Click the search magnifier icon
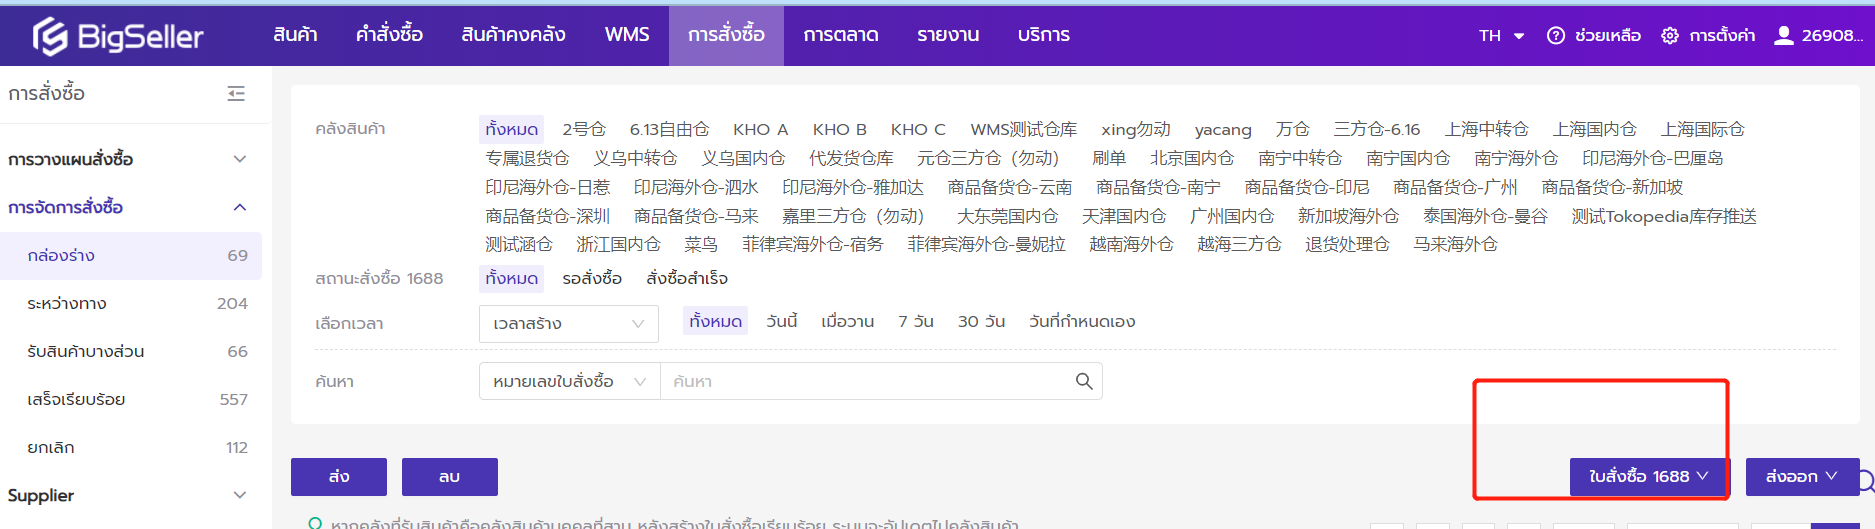Image resolution: width=1875 pixels, height=529 pixels. tap(1083, 381)
